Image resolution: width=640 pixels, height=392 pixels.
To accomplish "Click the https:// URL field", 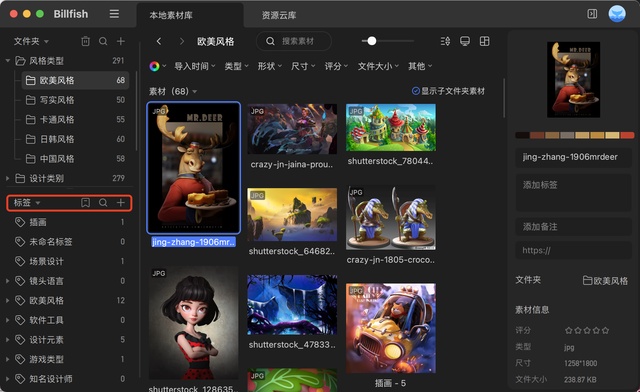I will point(573,250).
